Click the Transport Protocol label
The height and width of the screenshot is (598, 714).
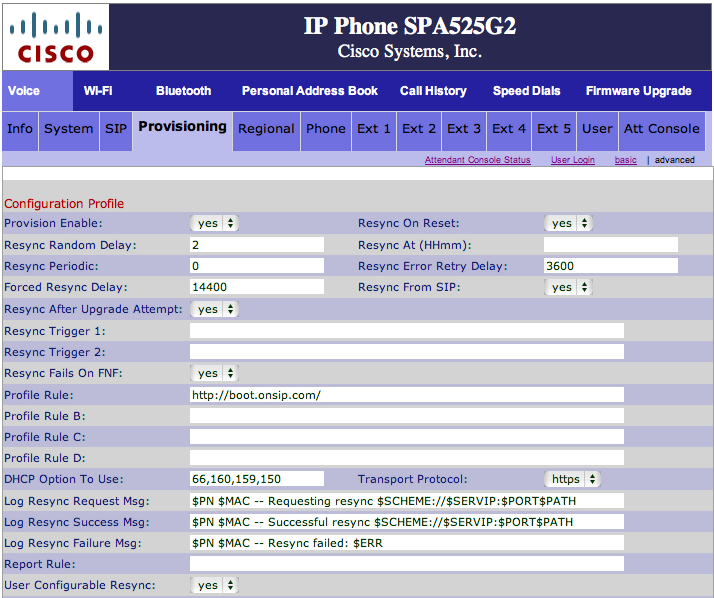[413, 479]
